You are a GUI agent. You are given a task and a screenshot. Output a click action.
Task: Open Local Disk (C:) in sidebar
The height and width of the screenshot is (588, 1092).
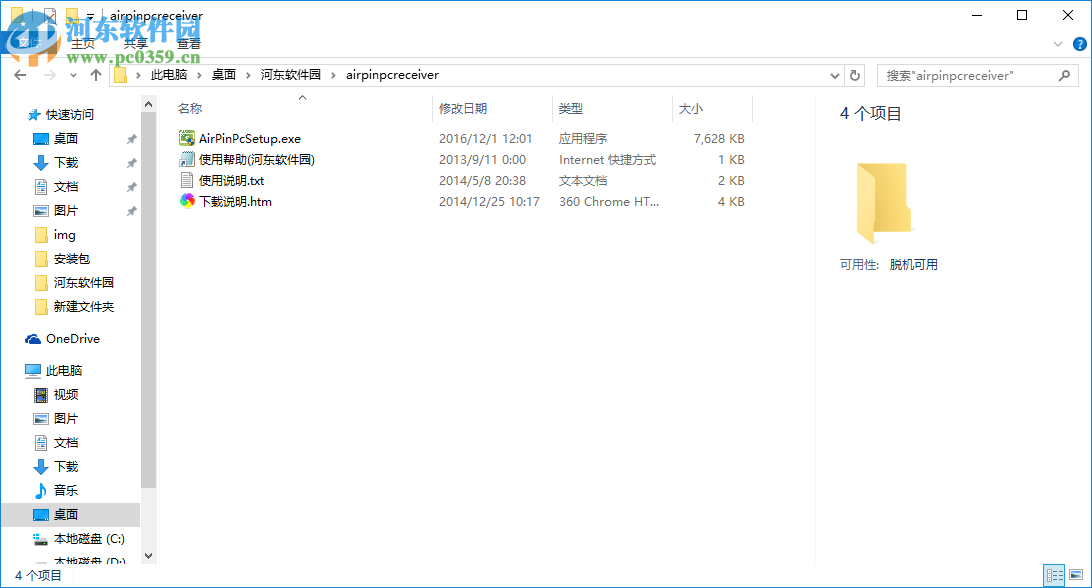(x=90, y=538)
